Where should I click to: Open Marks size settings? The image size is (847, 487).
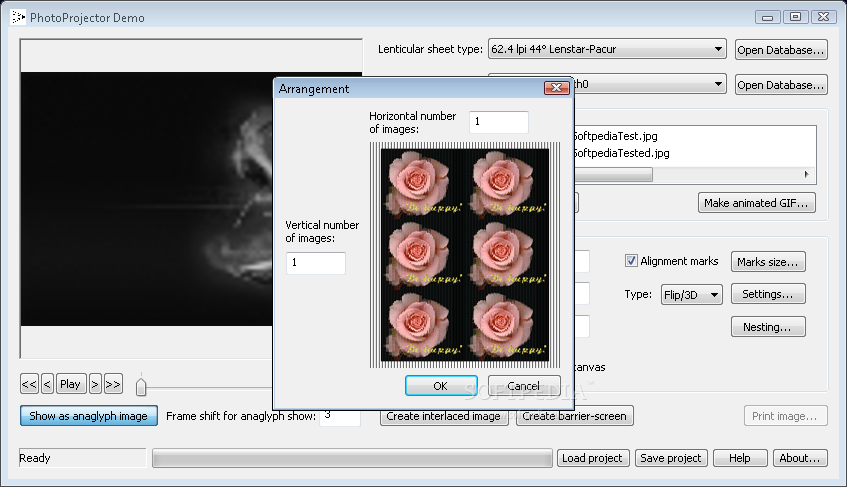coord(768,262)
